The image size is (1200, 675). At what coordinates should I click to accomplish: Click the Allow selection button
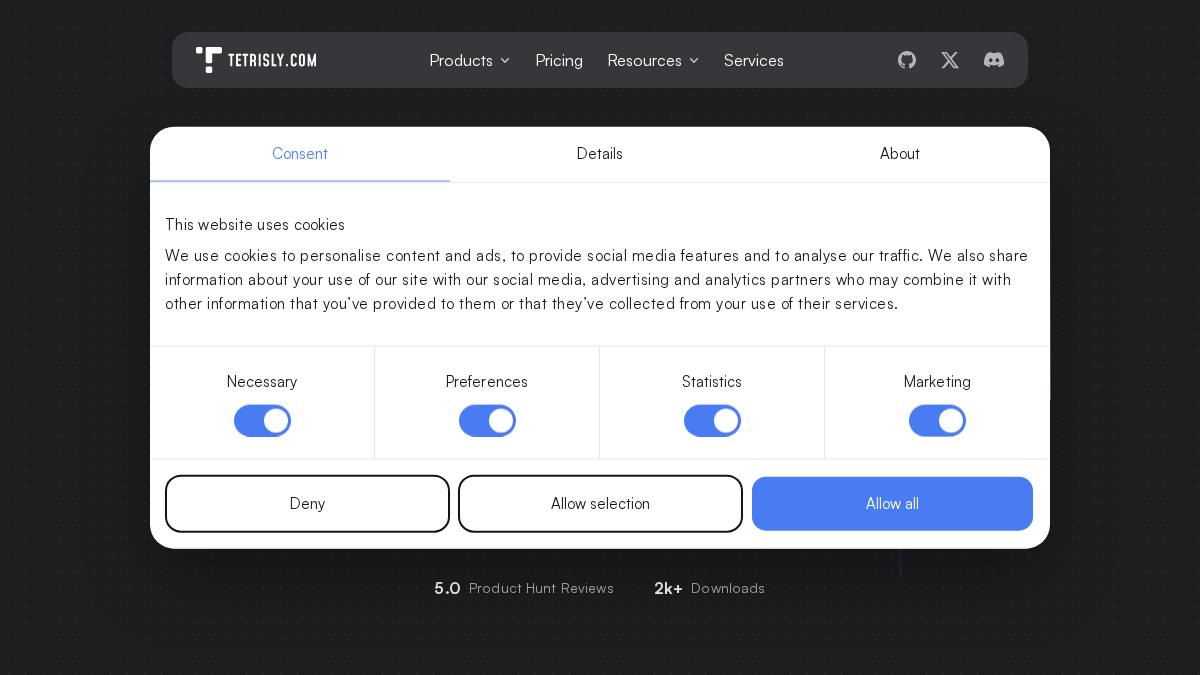pos(600,504)
